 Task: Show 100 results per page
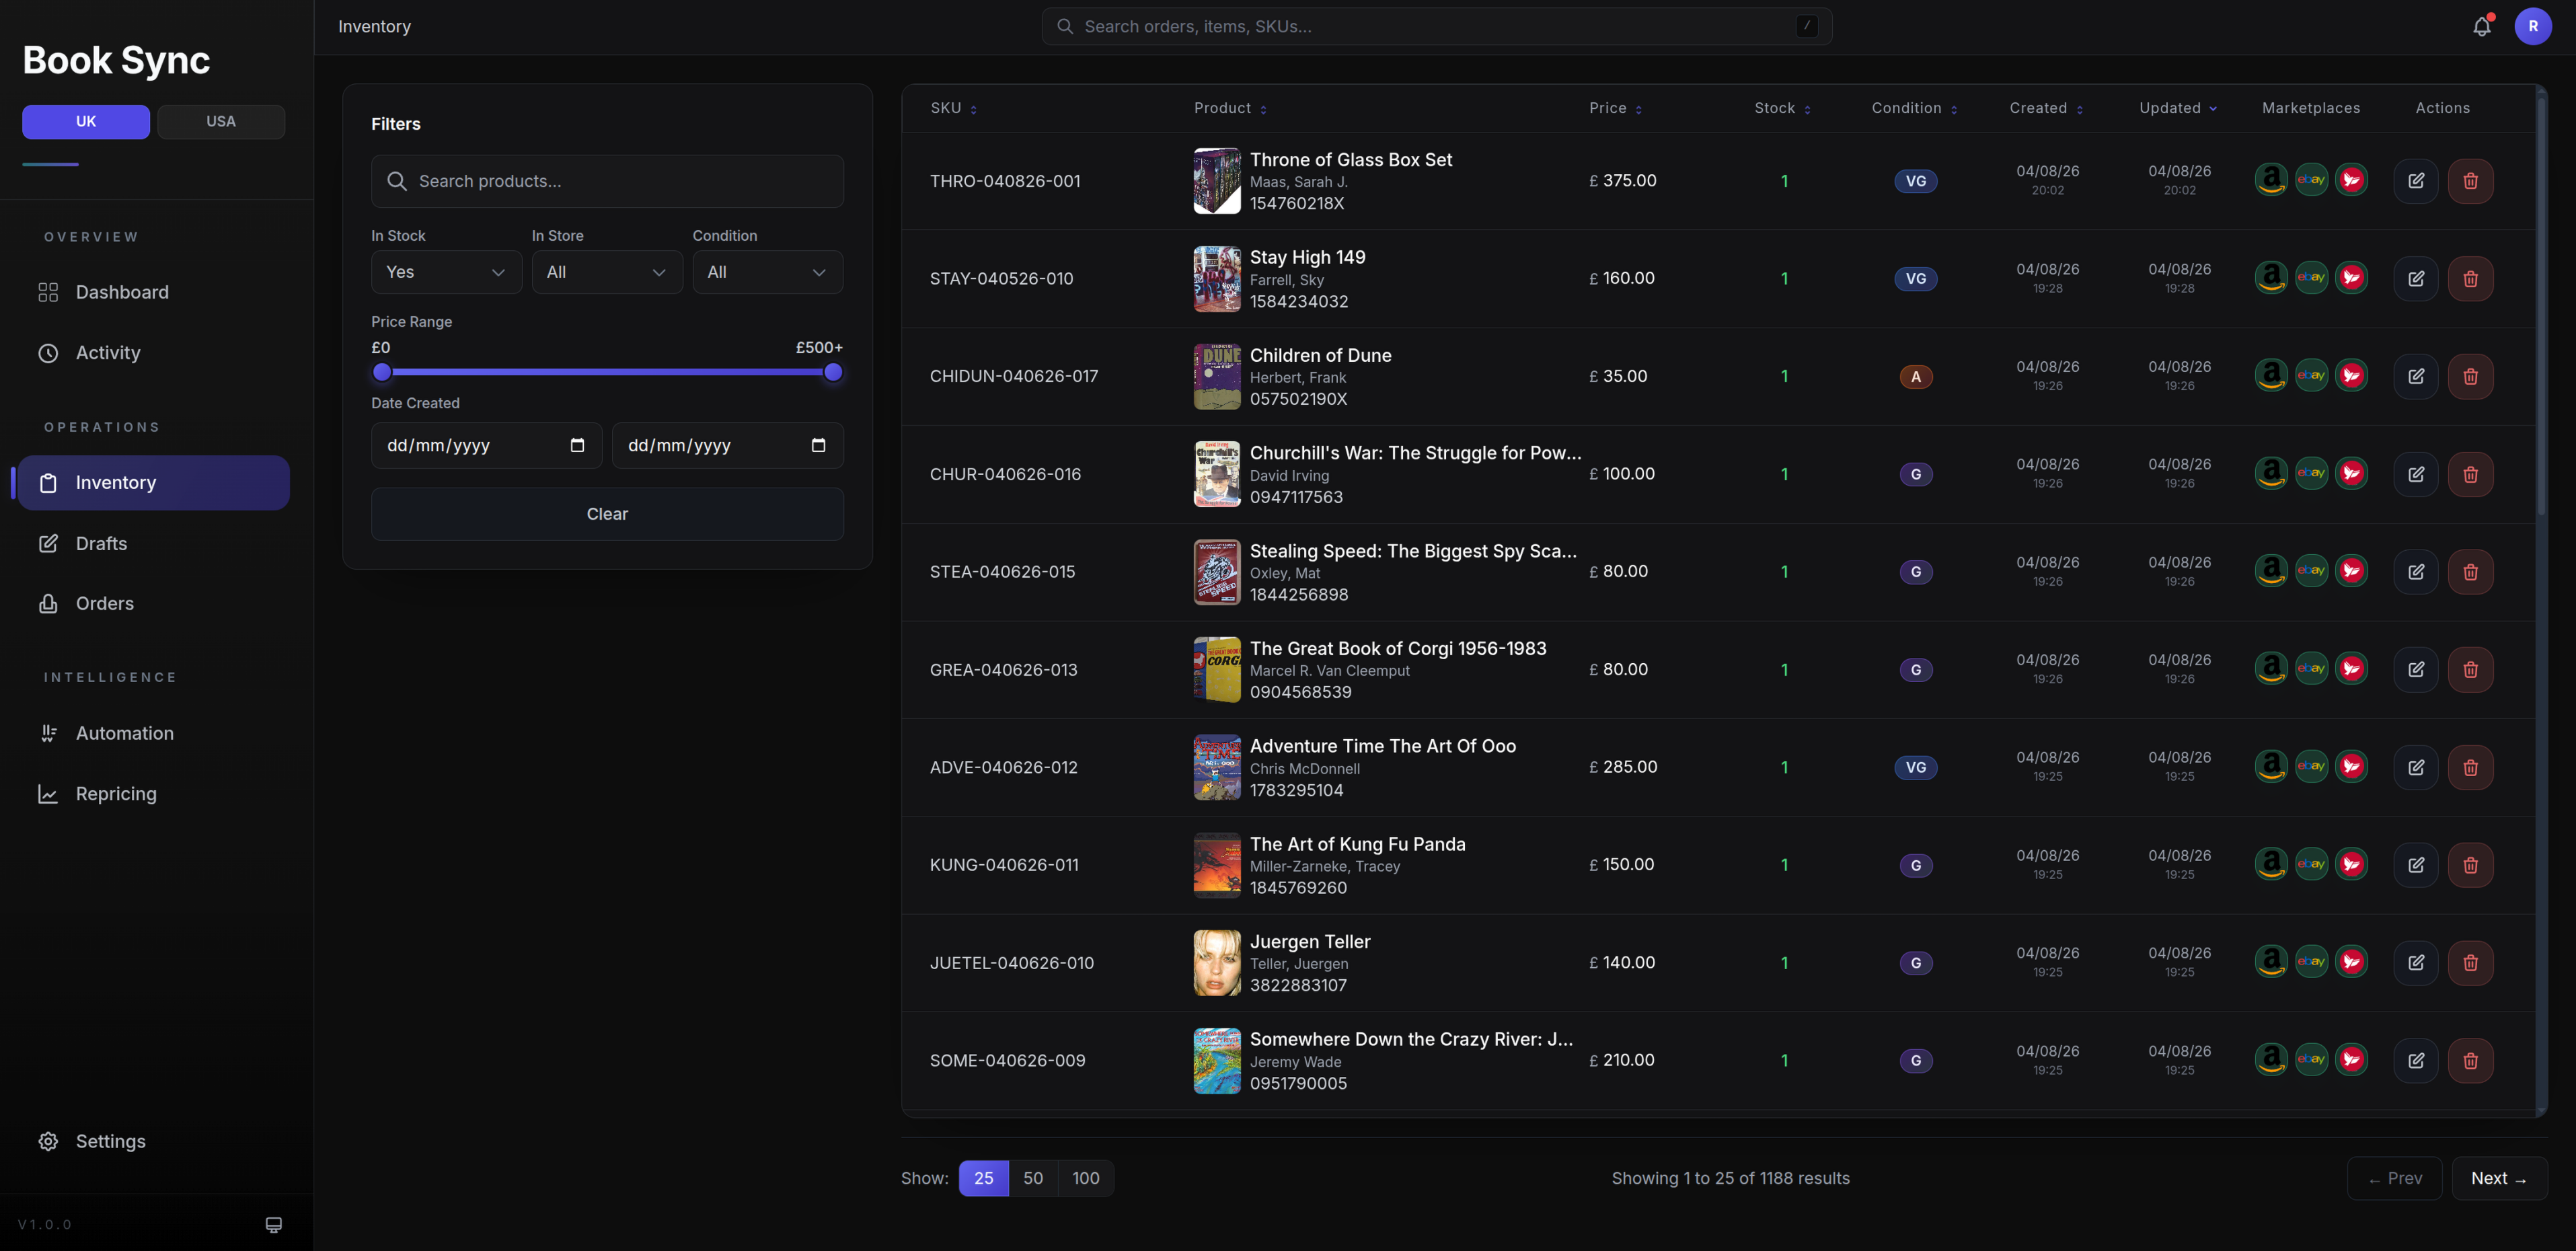pos(1086,1178)
